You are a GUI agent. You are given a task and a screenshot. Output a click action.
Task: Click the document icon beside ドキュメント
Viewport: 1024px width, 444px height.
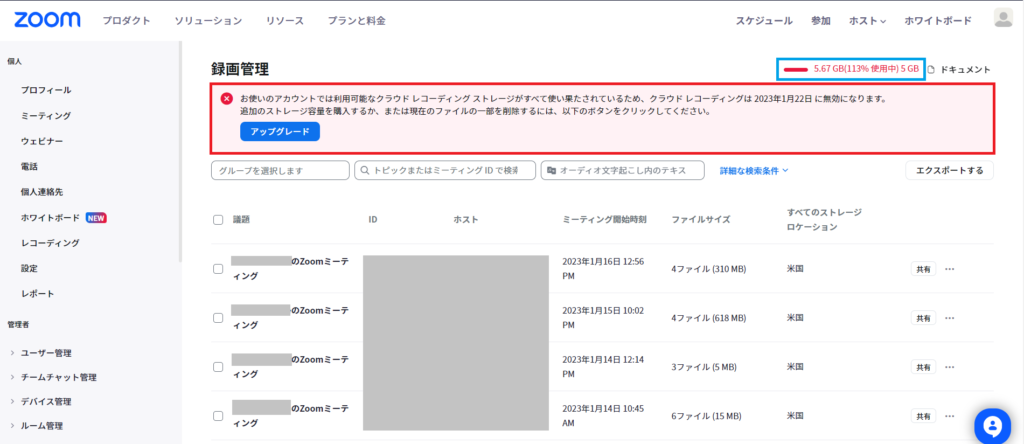point(931,70)
